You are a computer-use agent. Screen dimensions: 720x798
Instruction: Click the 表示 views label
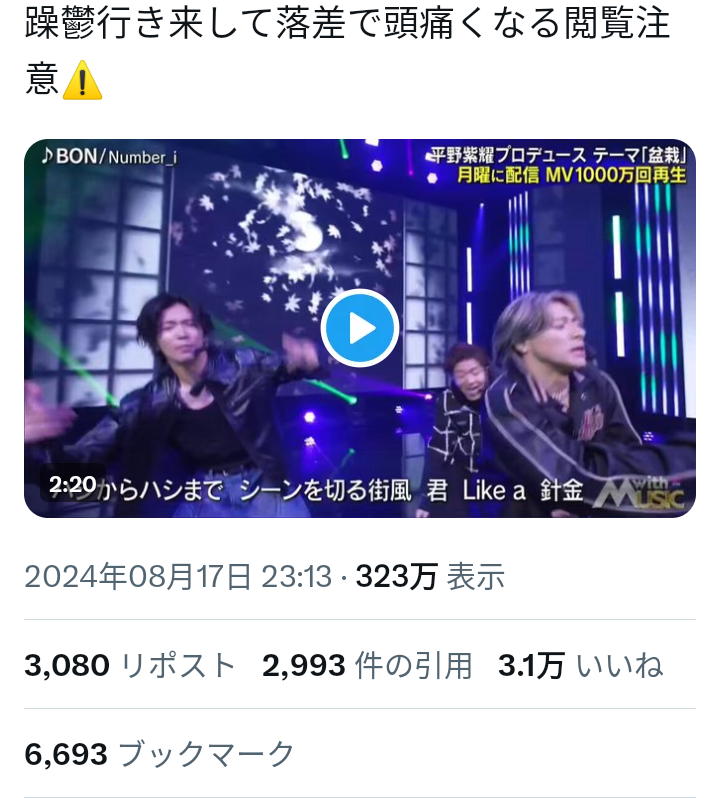[x=476, y=577]
